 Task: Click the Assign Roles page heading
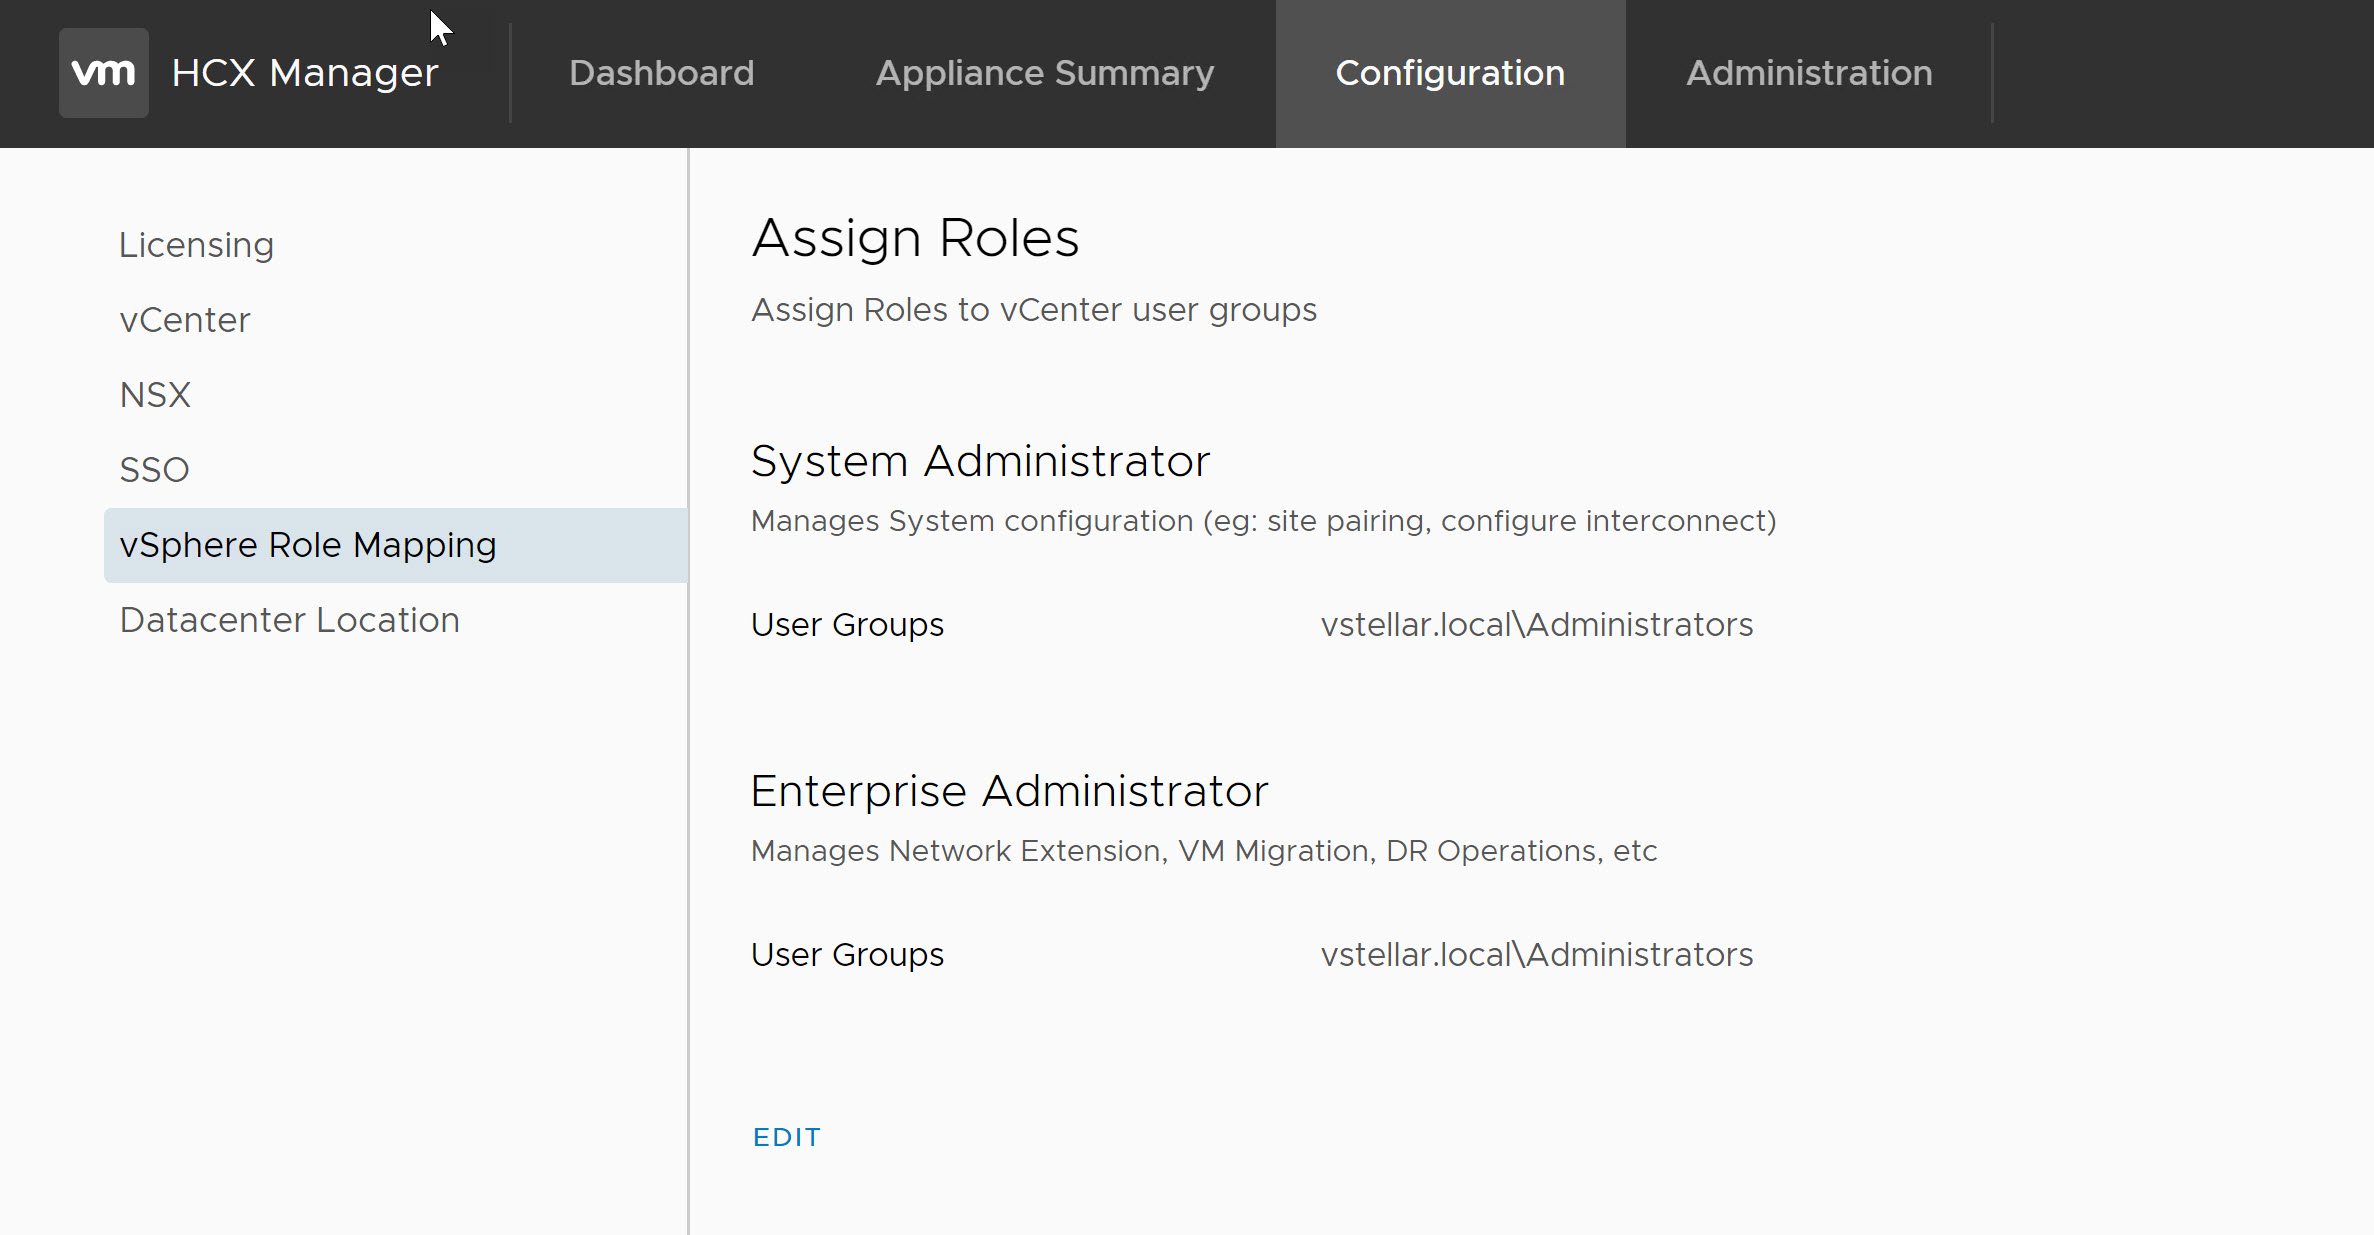click(x=914, y=238)
